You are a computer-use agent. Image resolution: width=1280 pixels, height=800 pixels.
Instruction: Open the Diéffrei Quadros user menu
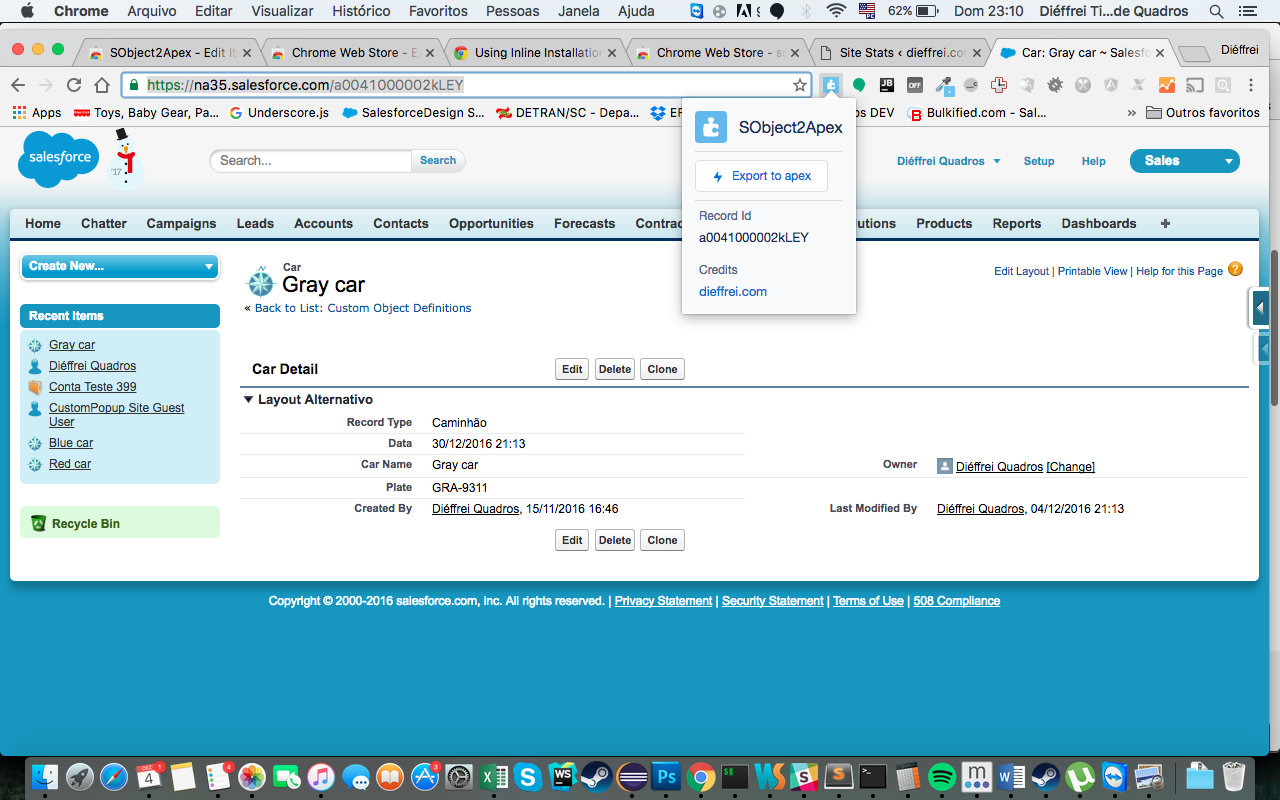(x=949, y=161)
